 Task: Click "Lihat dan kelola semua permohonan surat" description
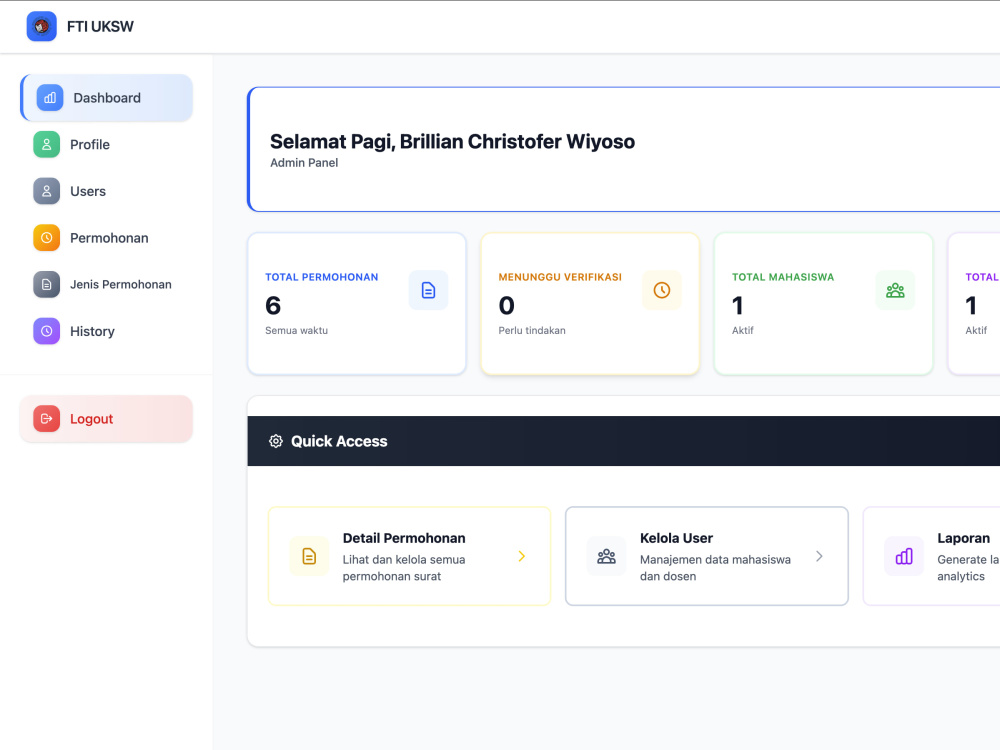[404, 568]
